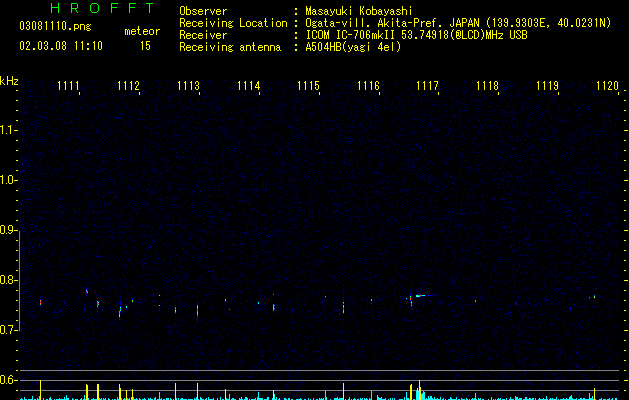Click the 1116 time axis marker
The width and height of the screenshot is (629, 400).
368,86
